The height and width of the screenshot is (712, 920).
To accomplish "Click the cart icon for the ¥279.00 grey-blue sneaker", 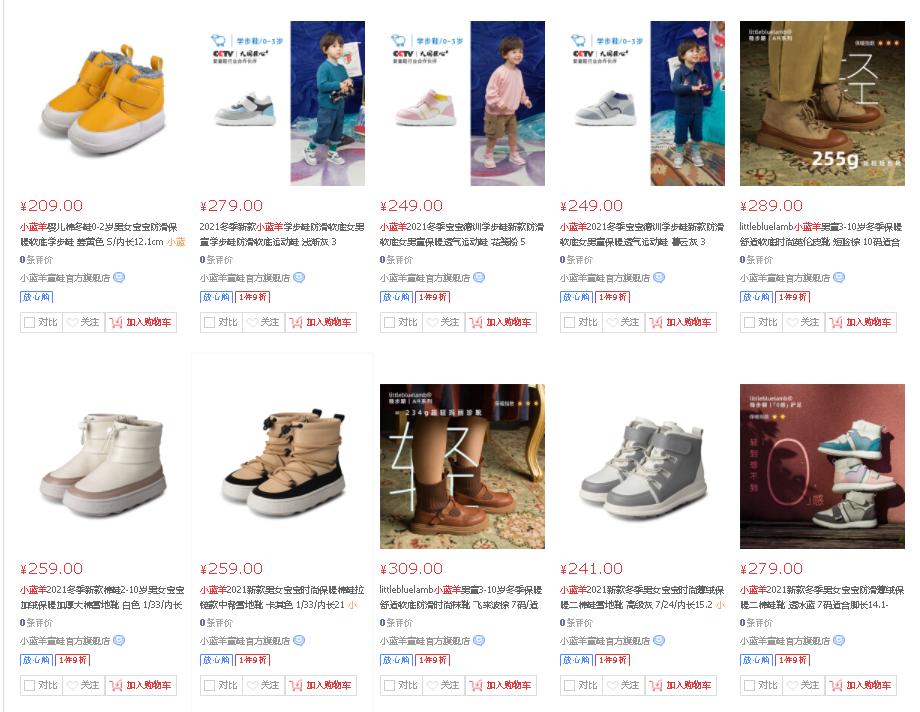I will tap(296, 322).
